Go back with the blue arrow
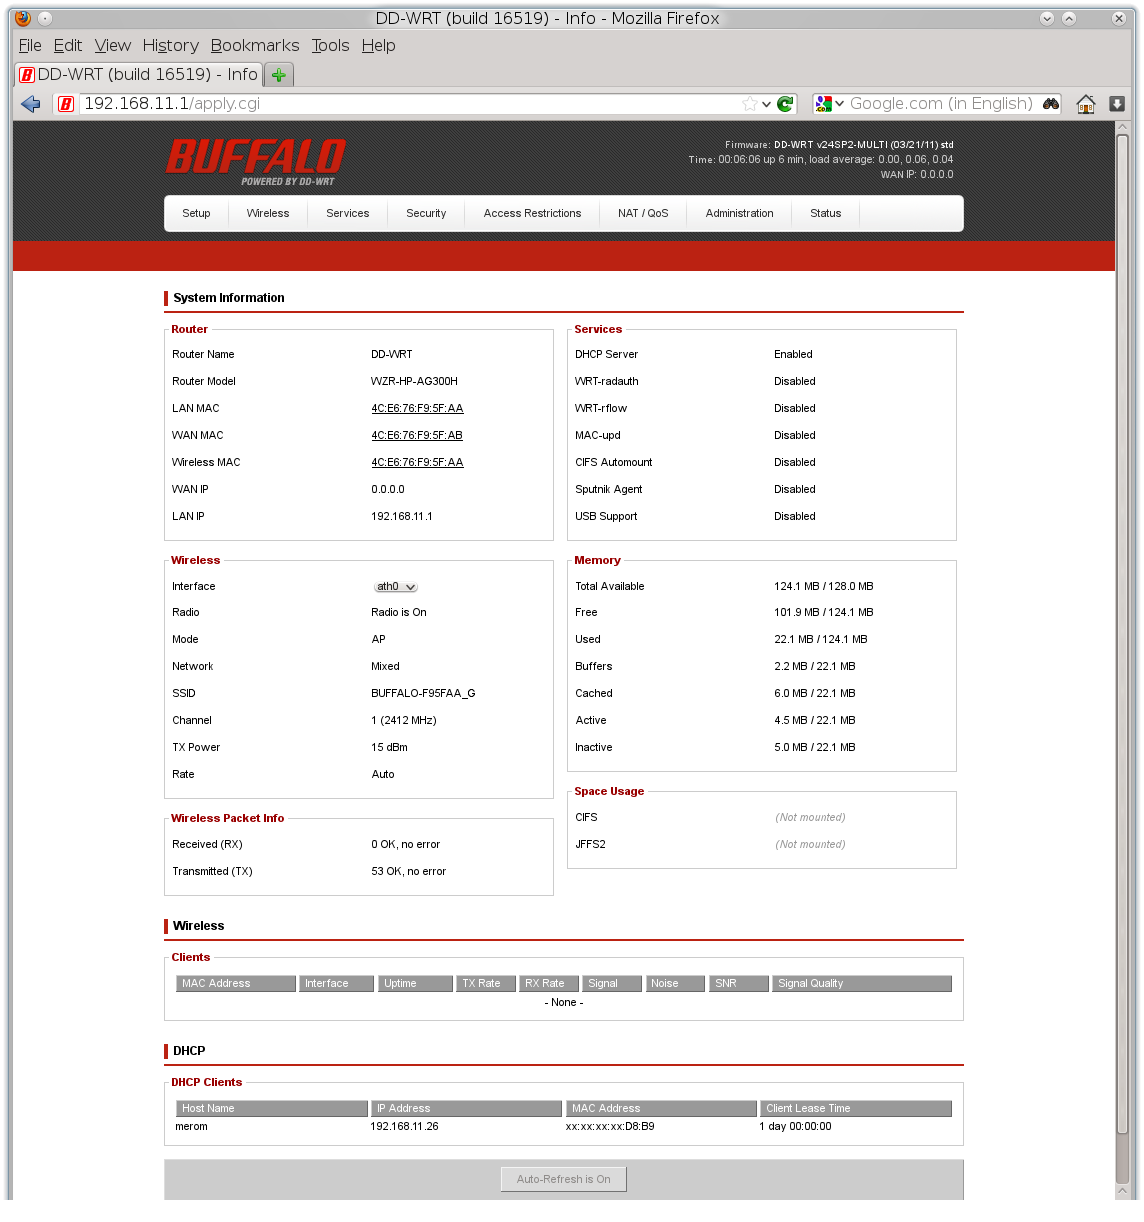This screenshot has height=1222, width=1144. (30, 104)
